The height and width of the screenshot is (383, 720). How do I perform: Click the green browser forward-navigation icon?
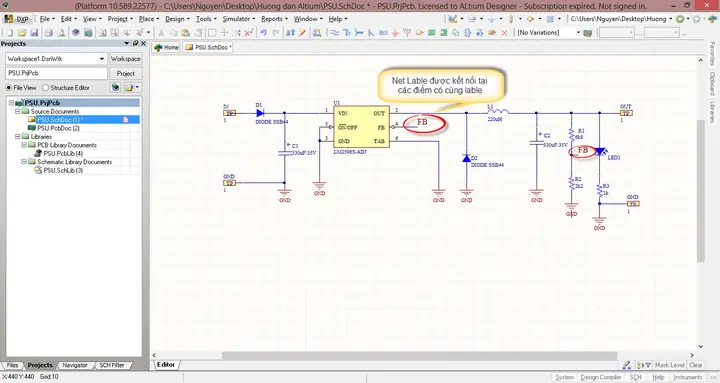tap(681, 19)
